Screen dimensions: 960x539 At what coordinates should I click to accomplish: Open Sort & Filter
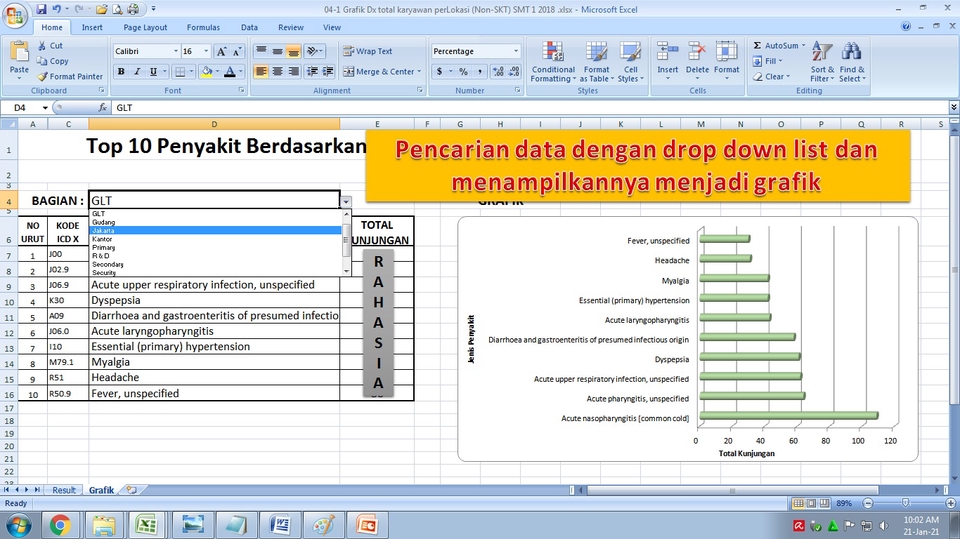click(x=822, y=61)
